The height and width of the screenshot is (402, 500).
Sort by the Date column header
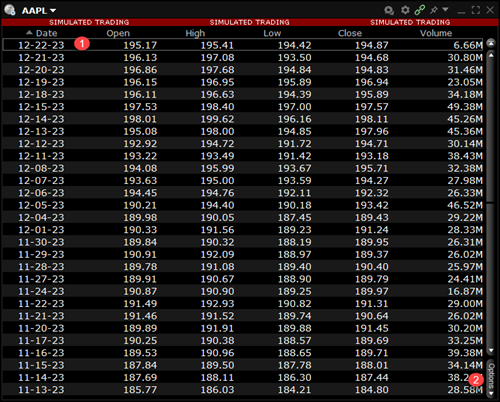46,33
